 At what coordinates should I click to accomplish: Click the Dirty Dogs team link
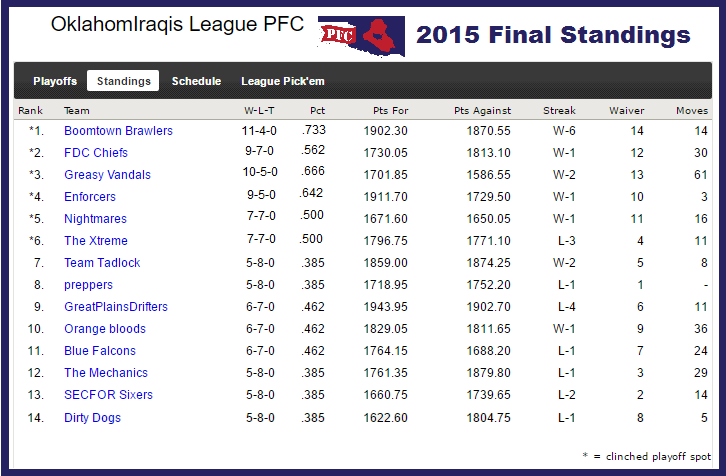tap(93, 418)
